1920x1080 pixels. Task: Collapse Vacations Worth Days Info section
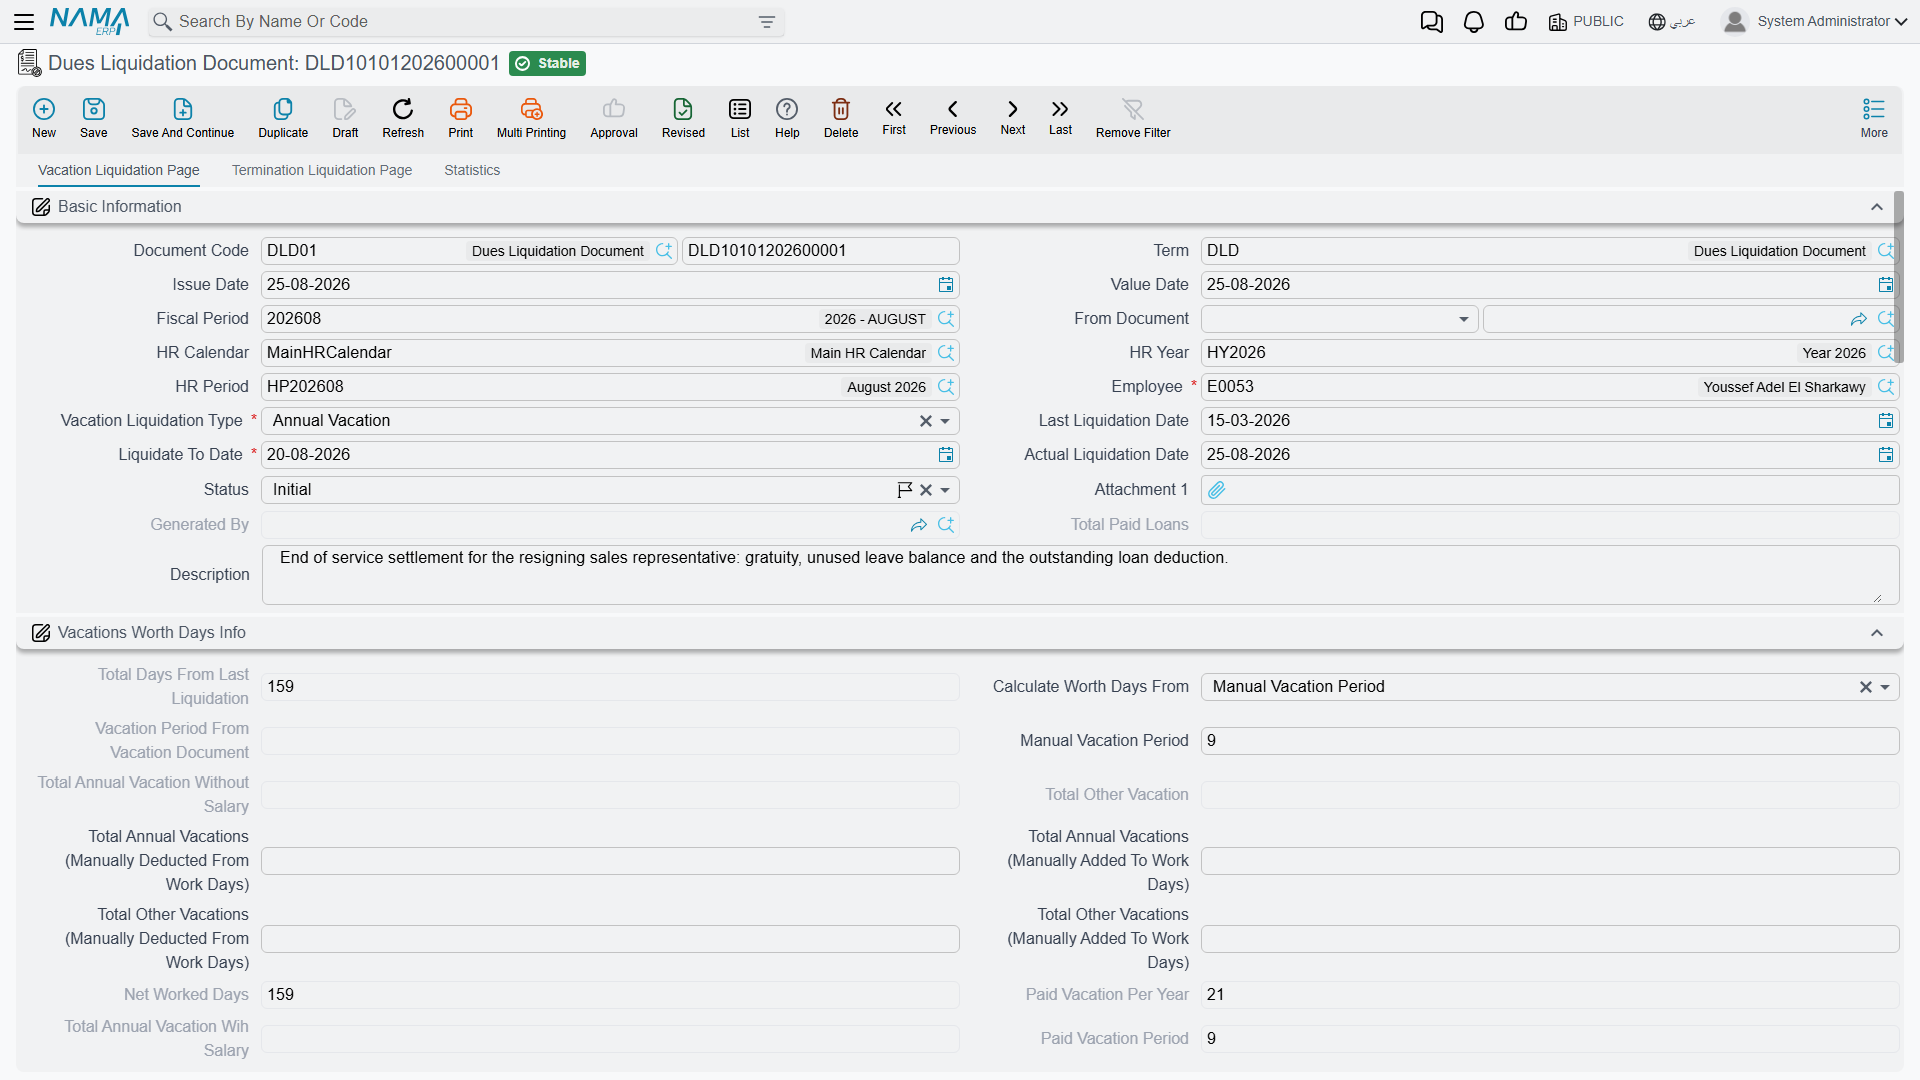tap(1877, 633)
